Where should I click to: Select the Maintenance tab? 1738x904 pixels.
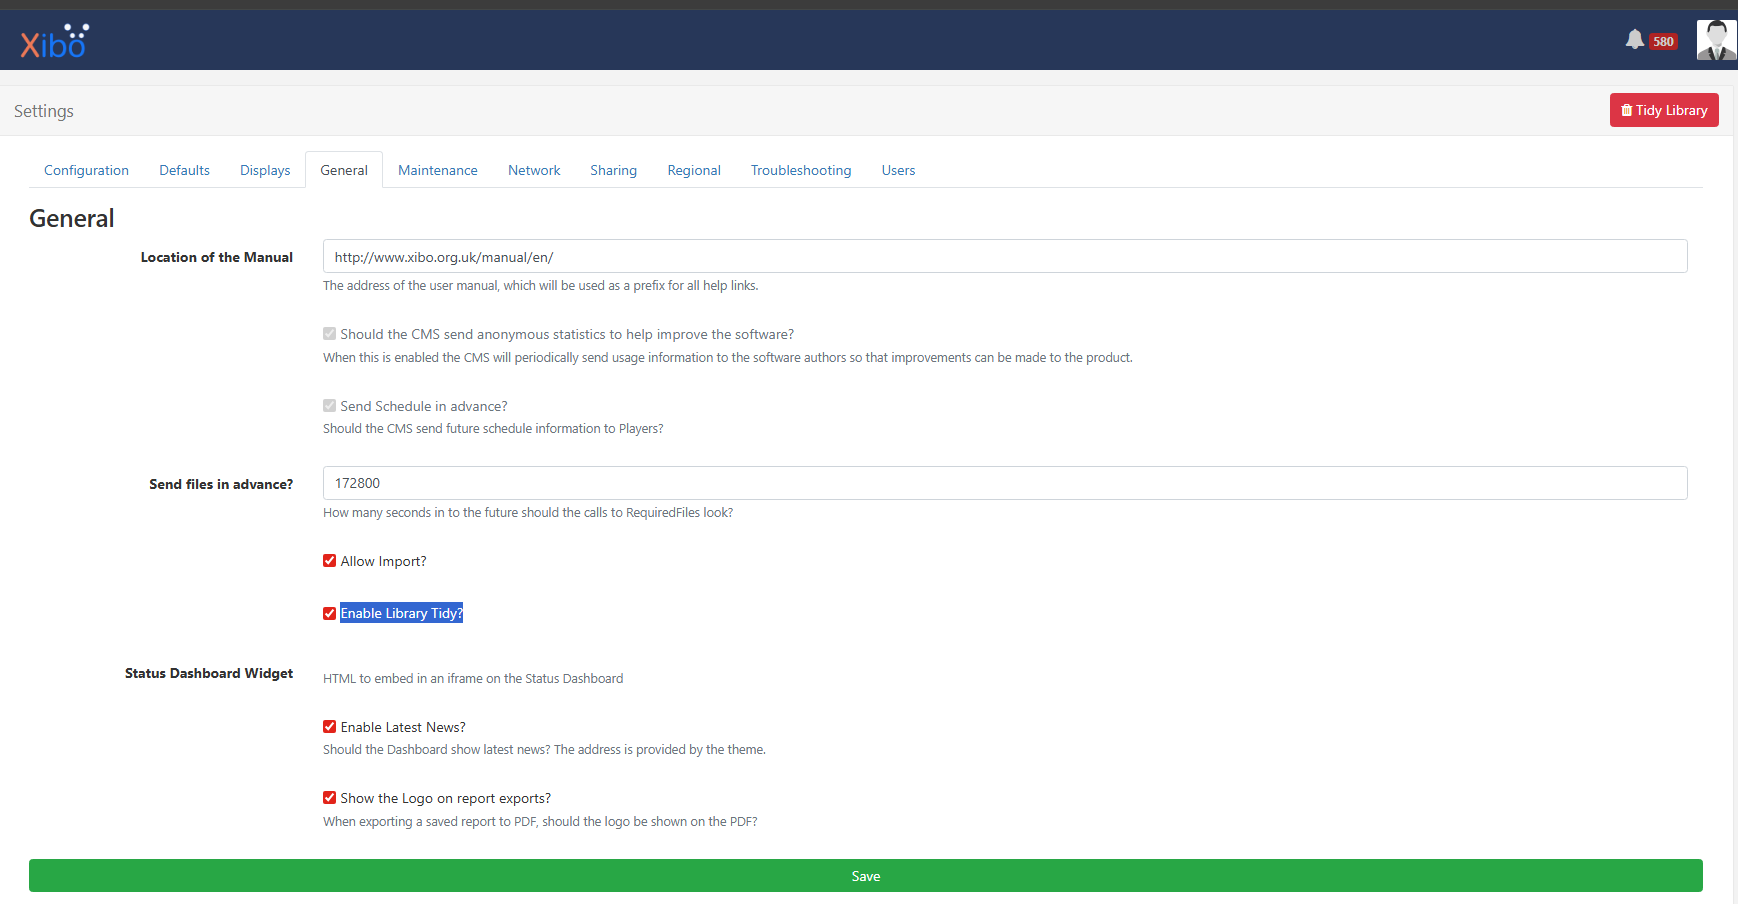pos(437,171)
